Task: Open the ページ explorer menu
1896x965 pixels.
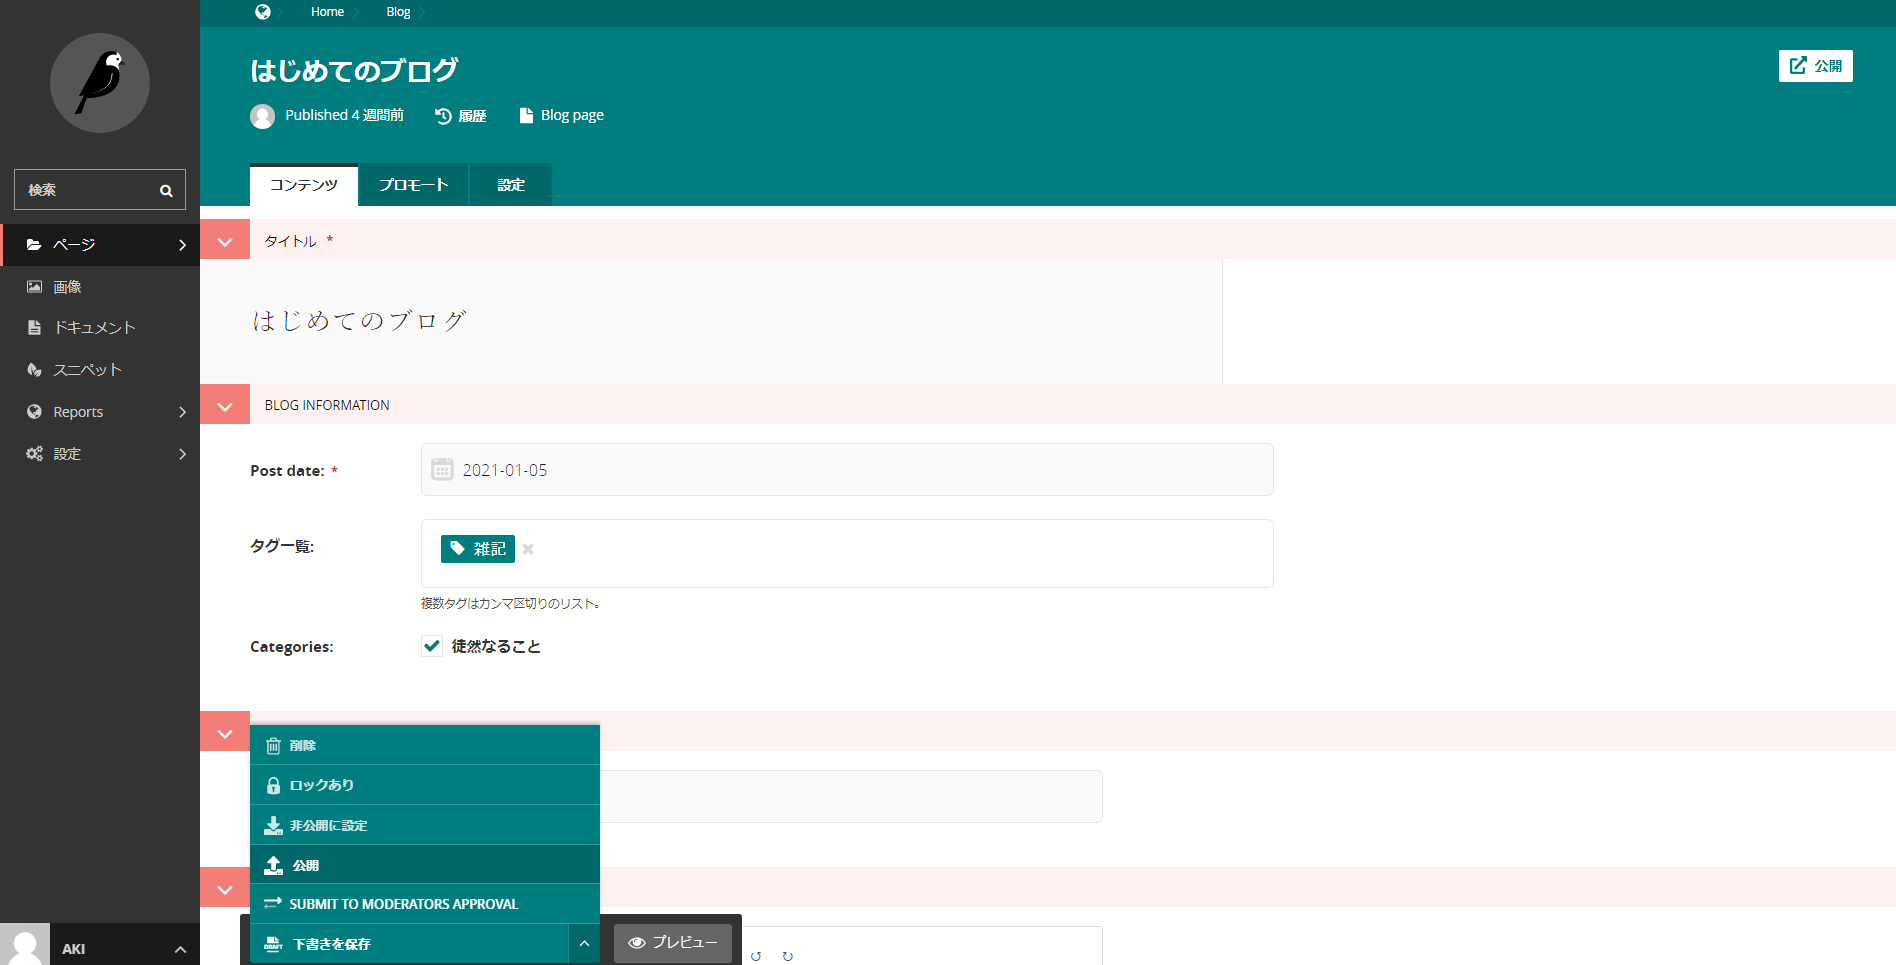Action: pos(100,245)
